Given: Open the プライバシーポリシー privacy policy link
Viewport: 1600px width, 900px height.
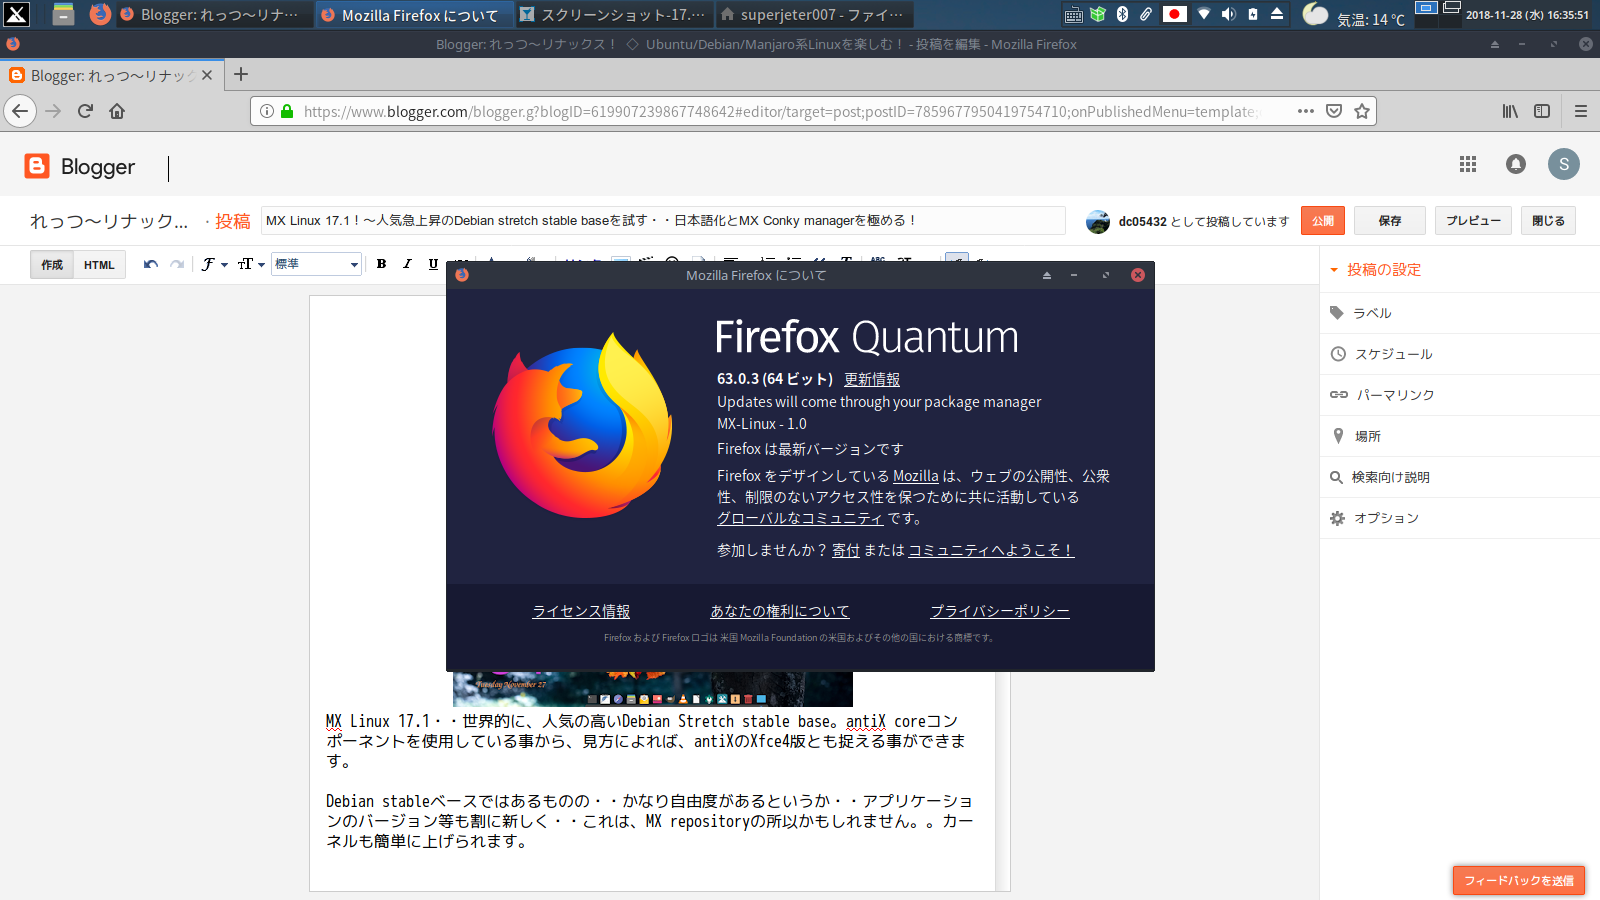Looking at the screenshot, I should tap(1000, 611).
